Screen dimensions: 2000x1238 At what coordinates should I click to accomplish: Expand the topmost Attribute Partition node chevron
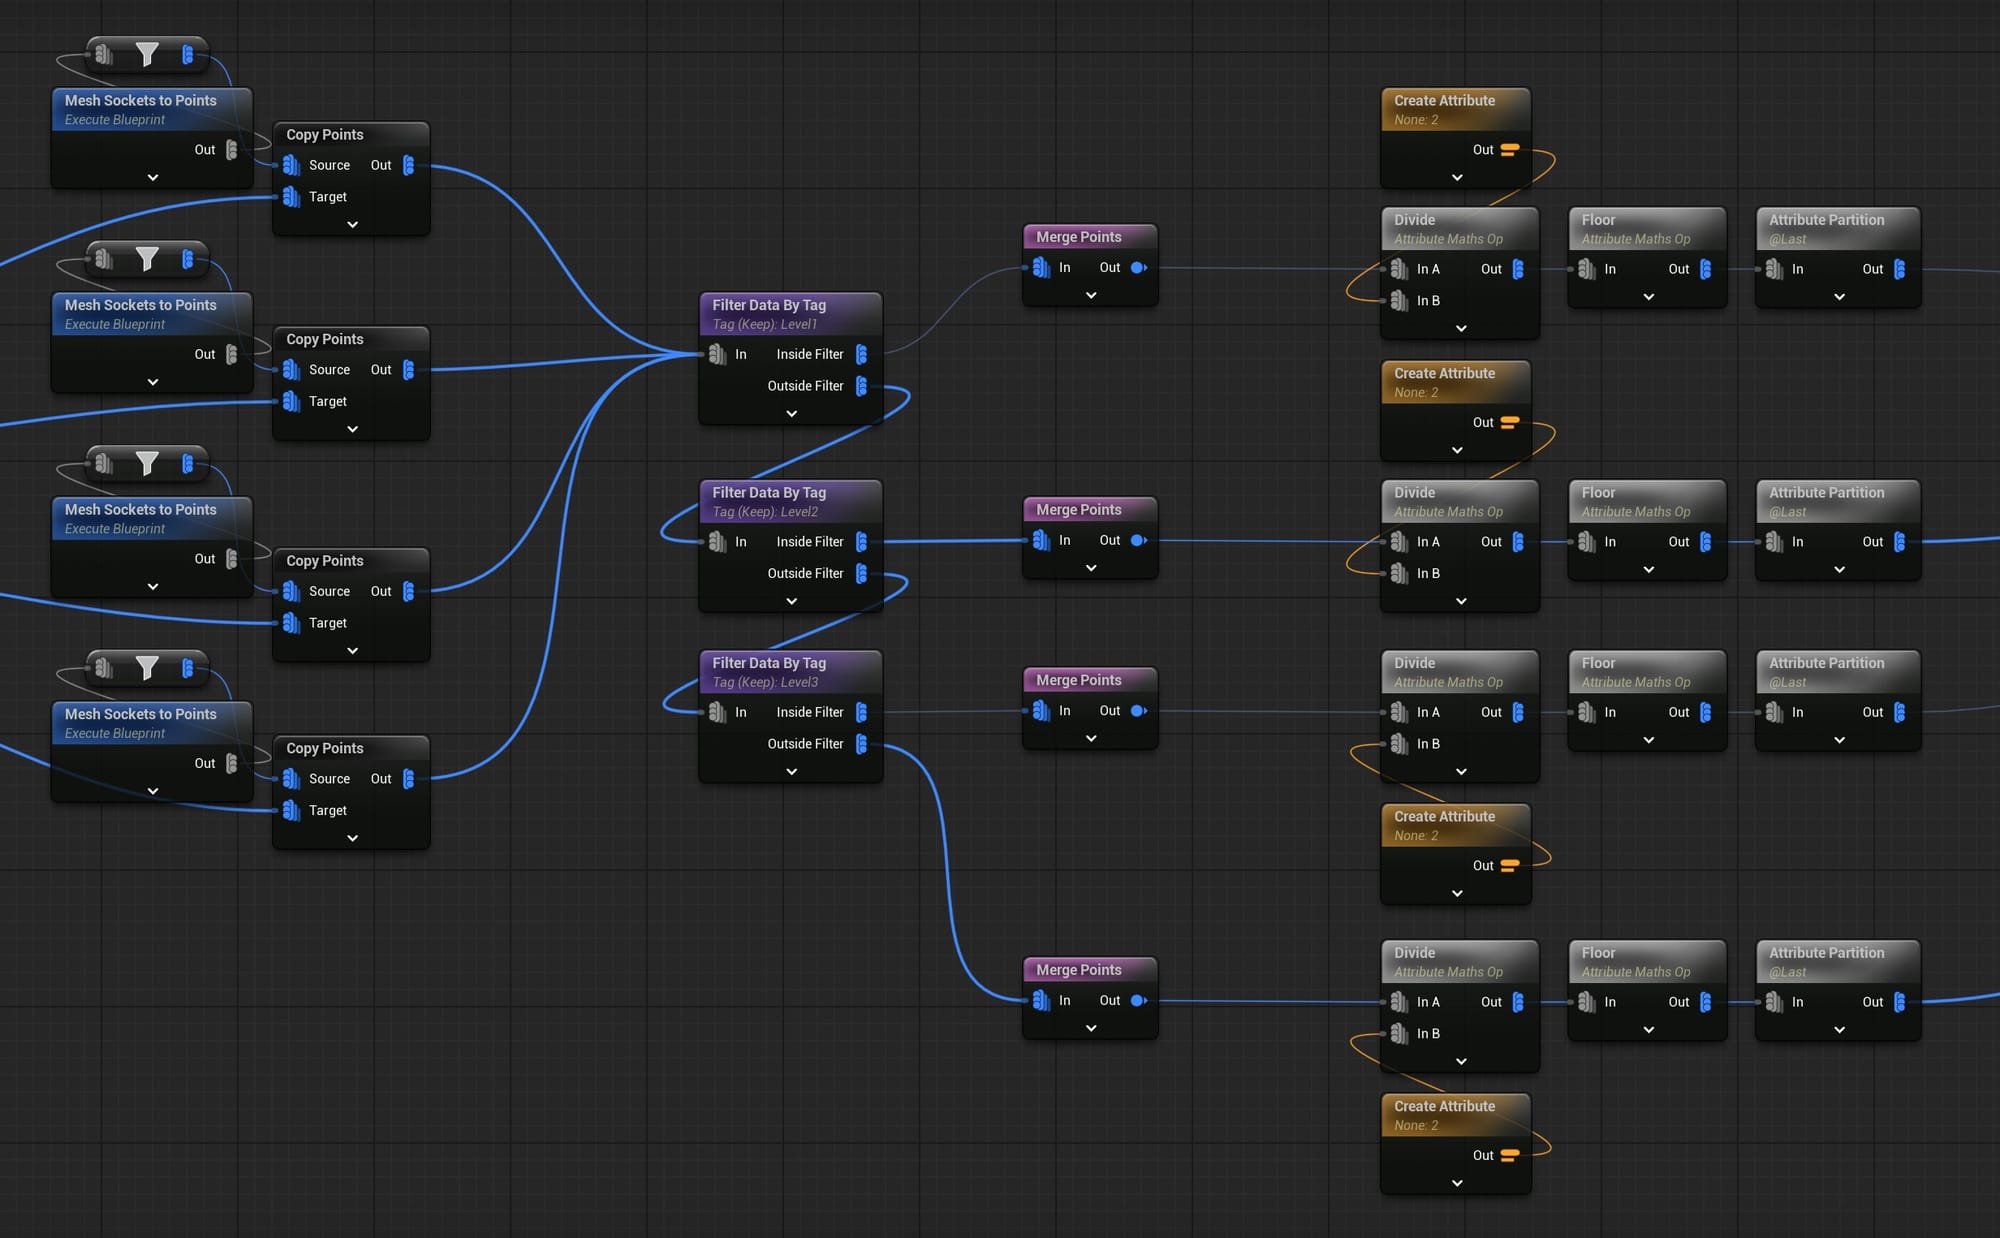[x=1839, y=297]
